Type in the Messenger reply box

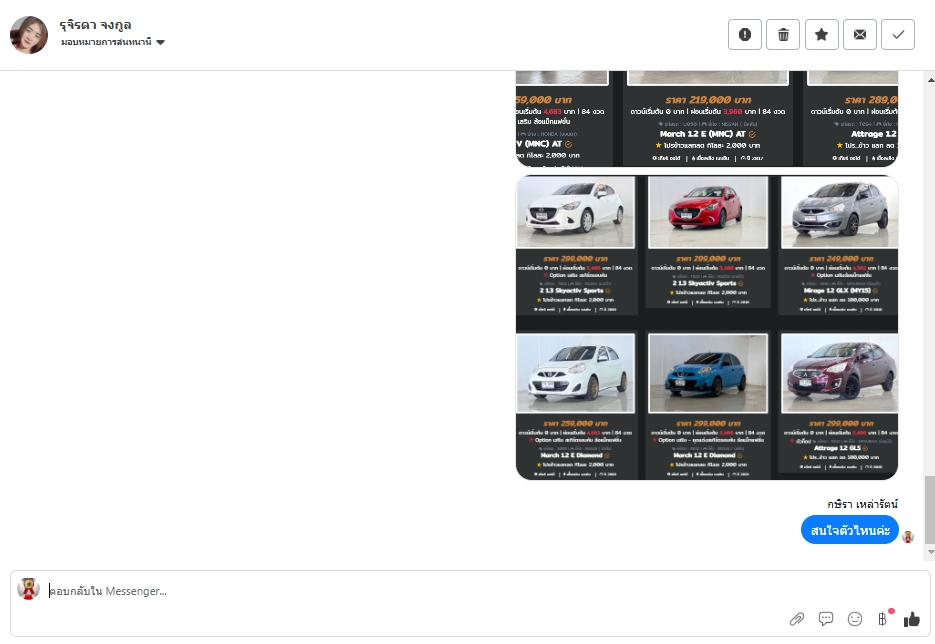[x=400, y=591]
